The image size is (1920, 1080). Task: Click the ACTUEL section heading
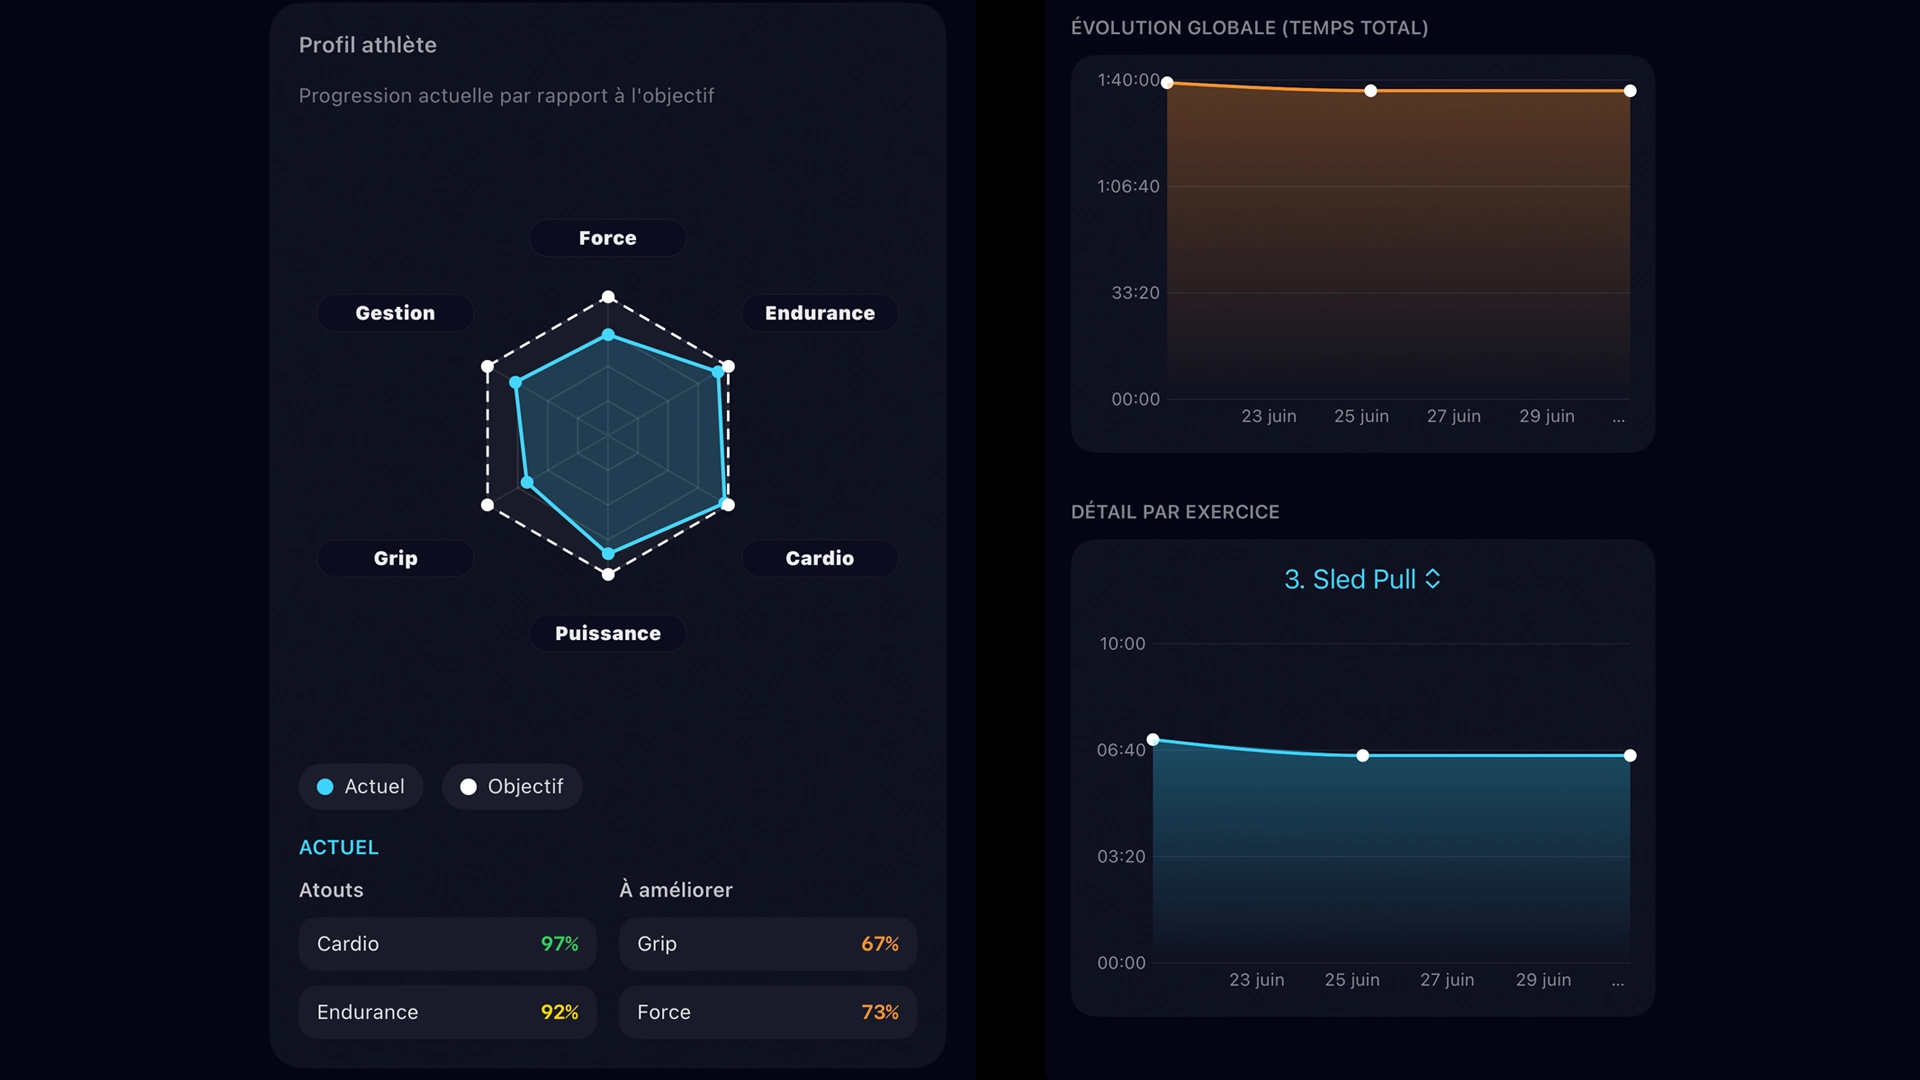(339, 848)
